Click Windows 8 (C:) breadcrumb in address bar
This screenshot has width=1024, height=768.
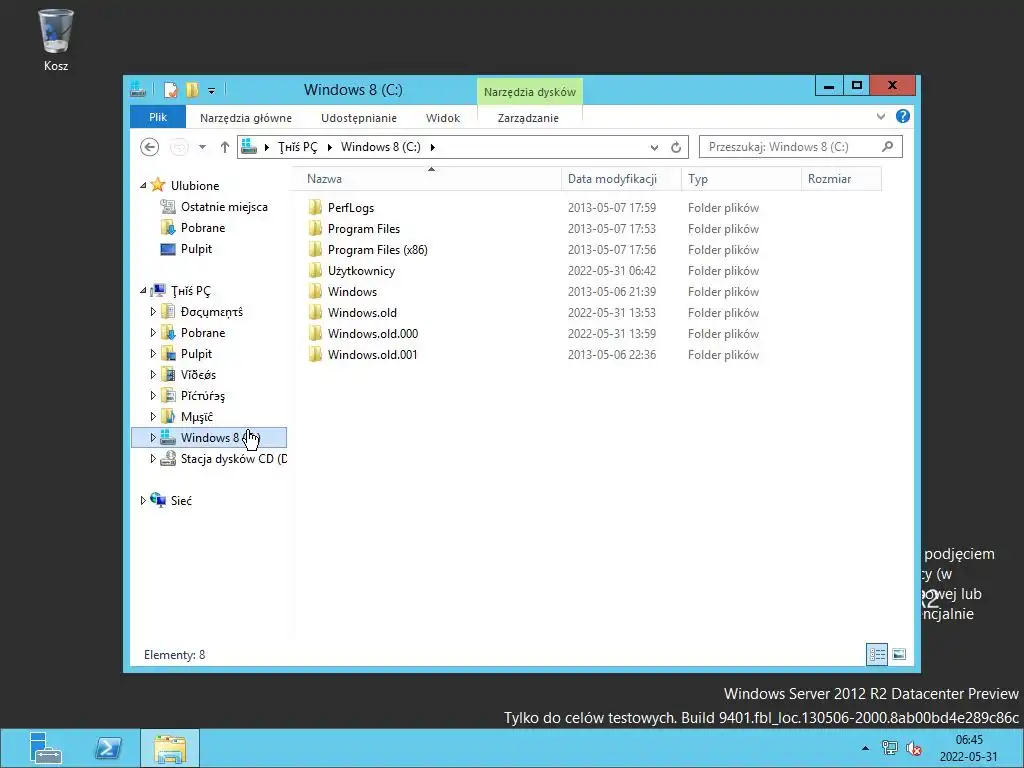point(381,147)
